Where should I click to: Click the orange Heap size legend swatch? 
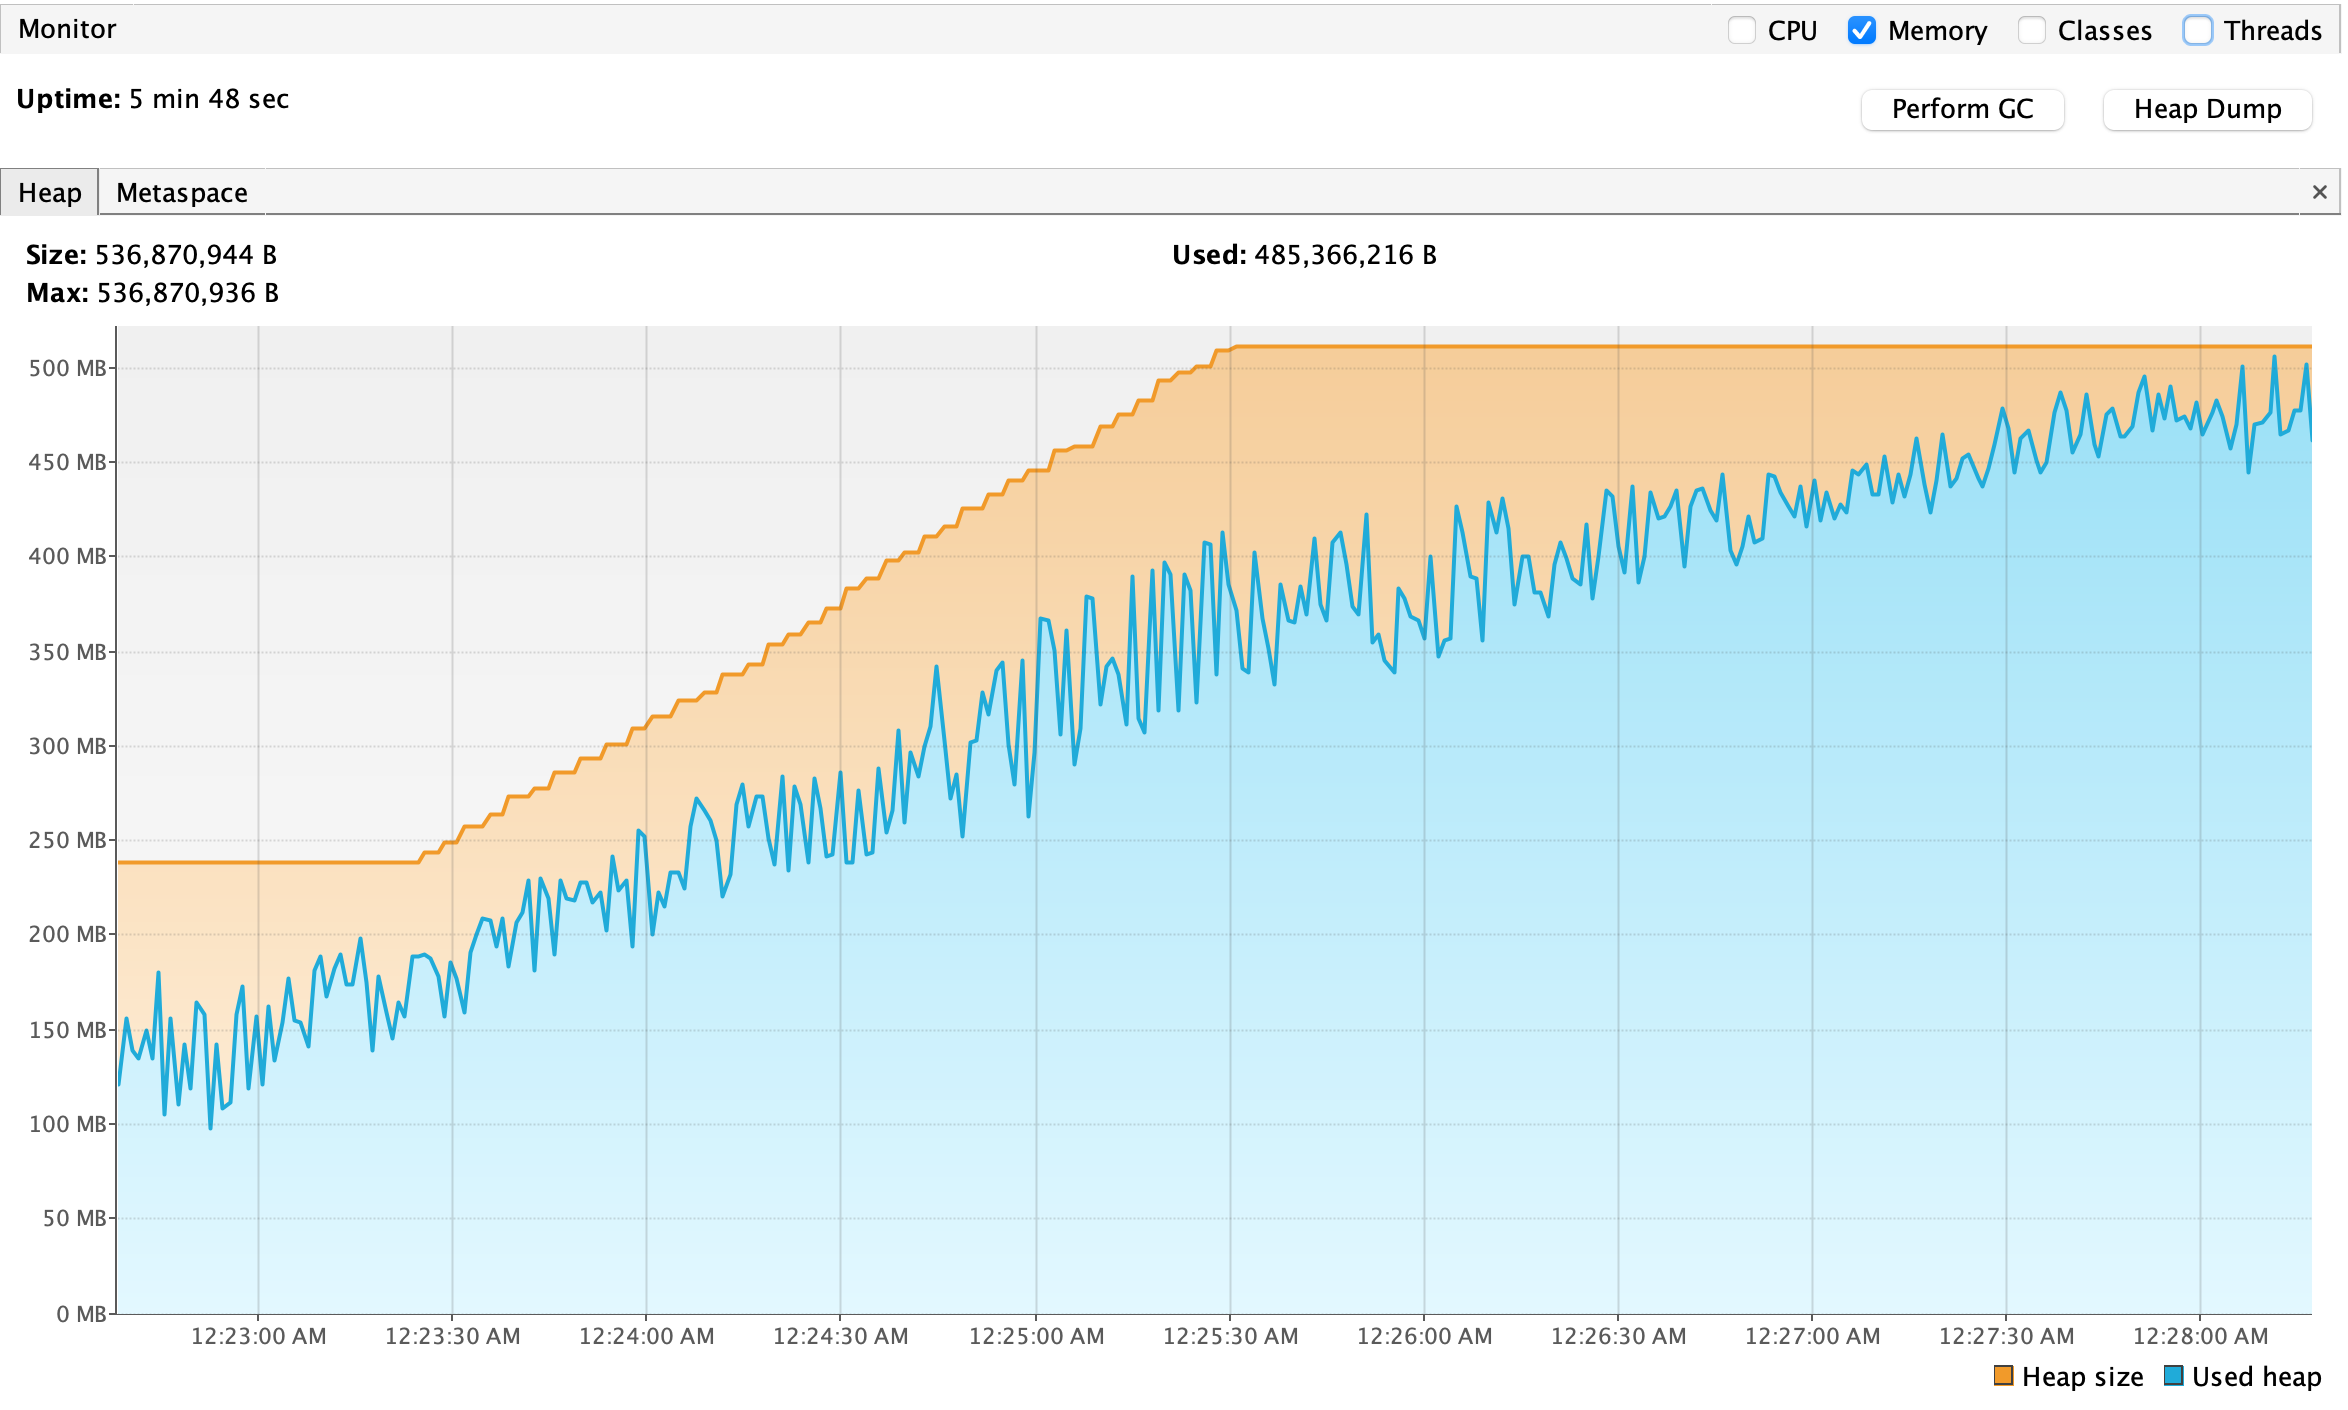[x=2003, y=1376]
